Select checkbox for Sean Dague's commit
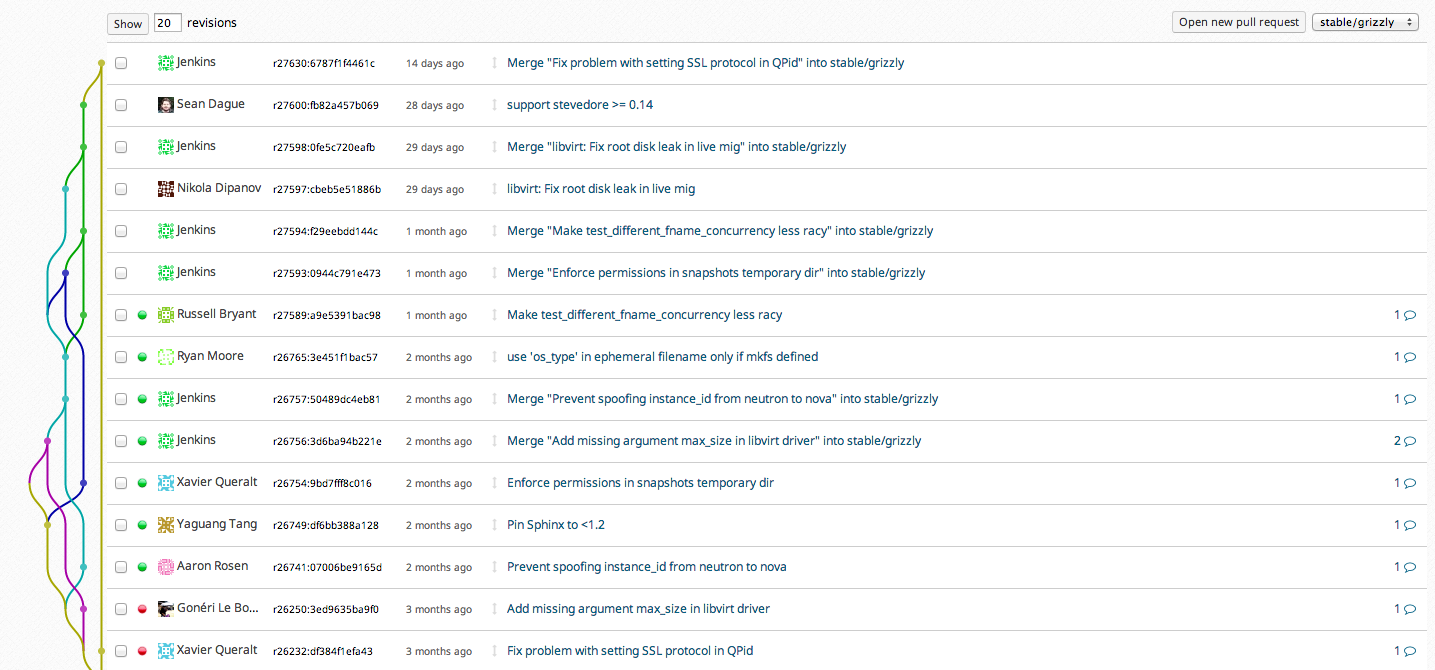This screenshot has width=1435, height=670. tap(121, 105)
